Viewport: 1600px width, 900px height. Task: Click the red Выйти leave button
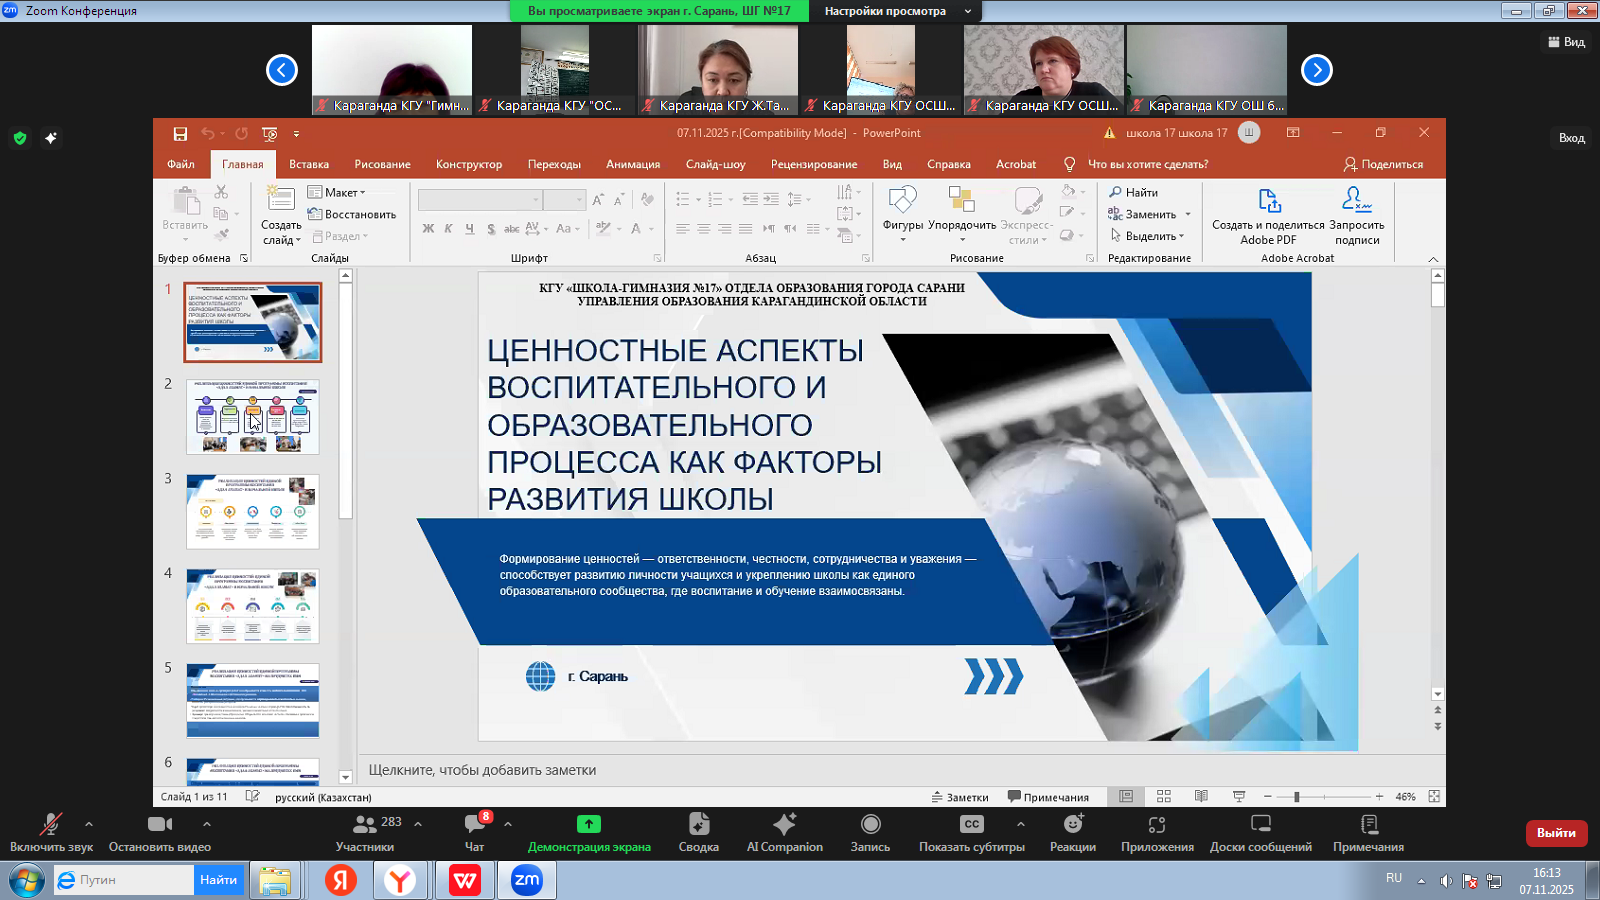tap(1555, 832)
